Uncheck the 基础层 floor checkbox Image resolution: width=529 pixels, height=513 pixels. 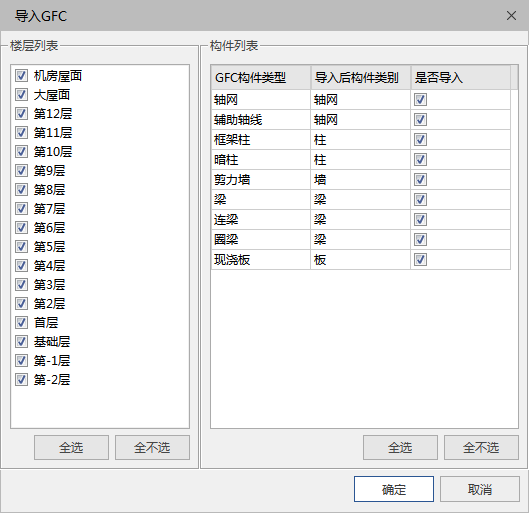(x=21, y=342)
